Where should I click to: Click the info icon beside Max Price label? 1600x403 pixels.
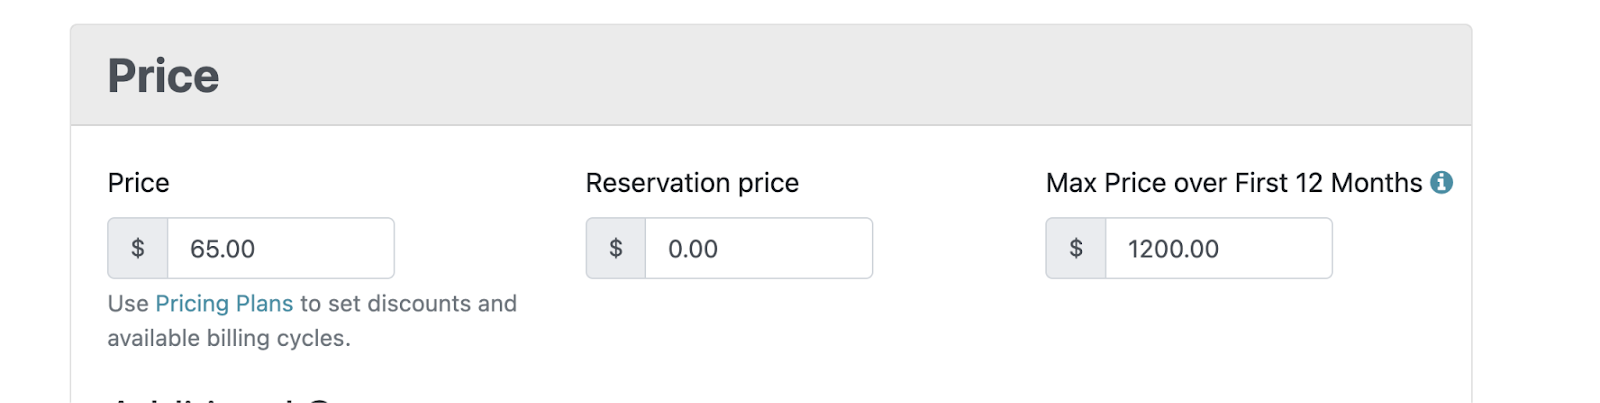click(1441, 182)
